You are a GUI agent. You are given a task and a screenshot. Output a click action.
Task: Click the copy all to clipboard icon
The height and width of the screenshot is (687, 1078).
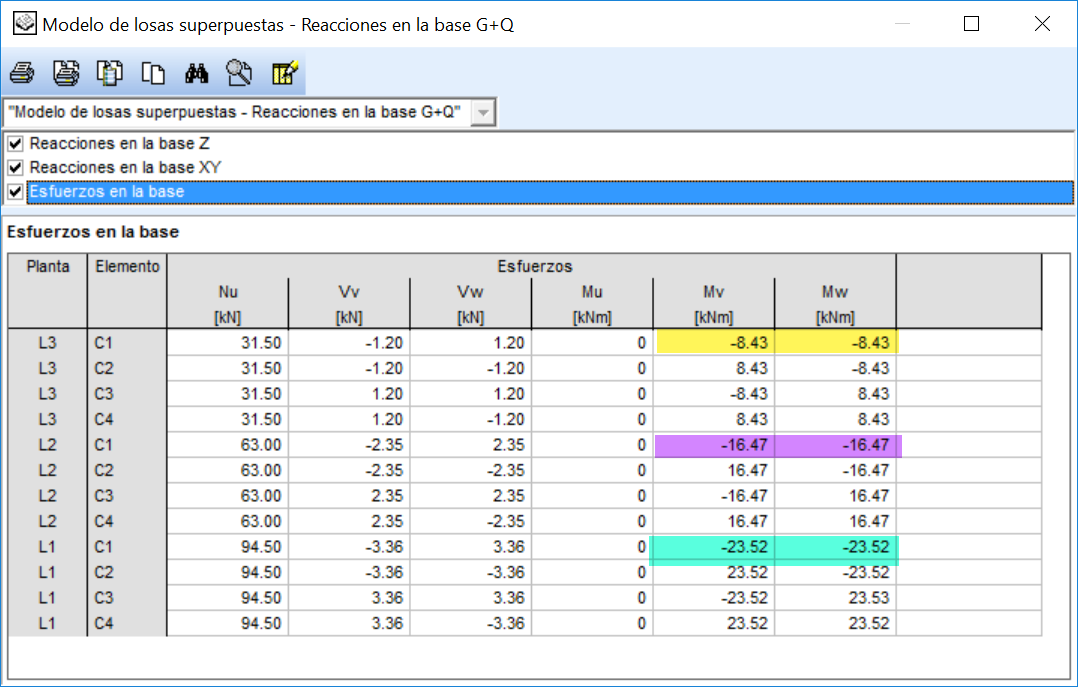coord(109,73)
